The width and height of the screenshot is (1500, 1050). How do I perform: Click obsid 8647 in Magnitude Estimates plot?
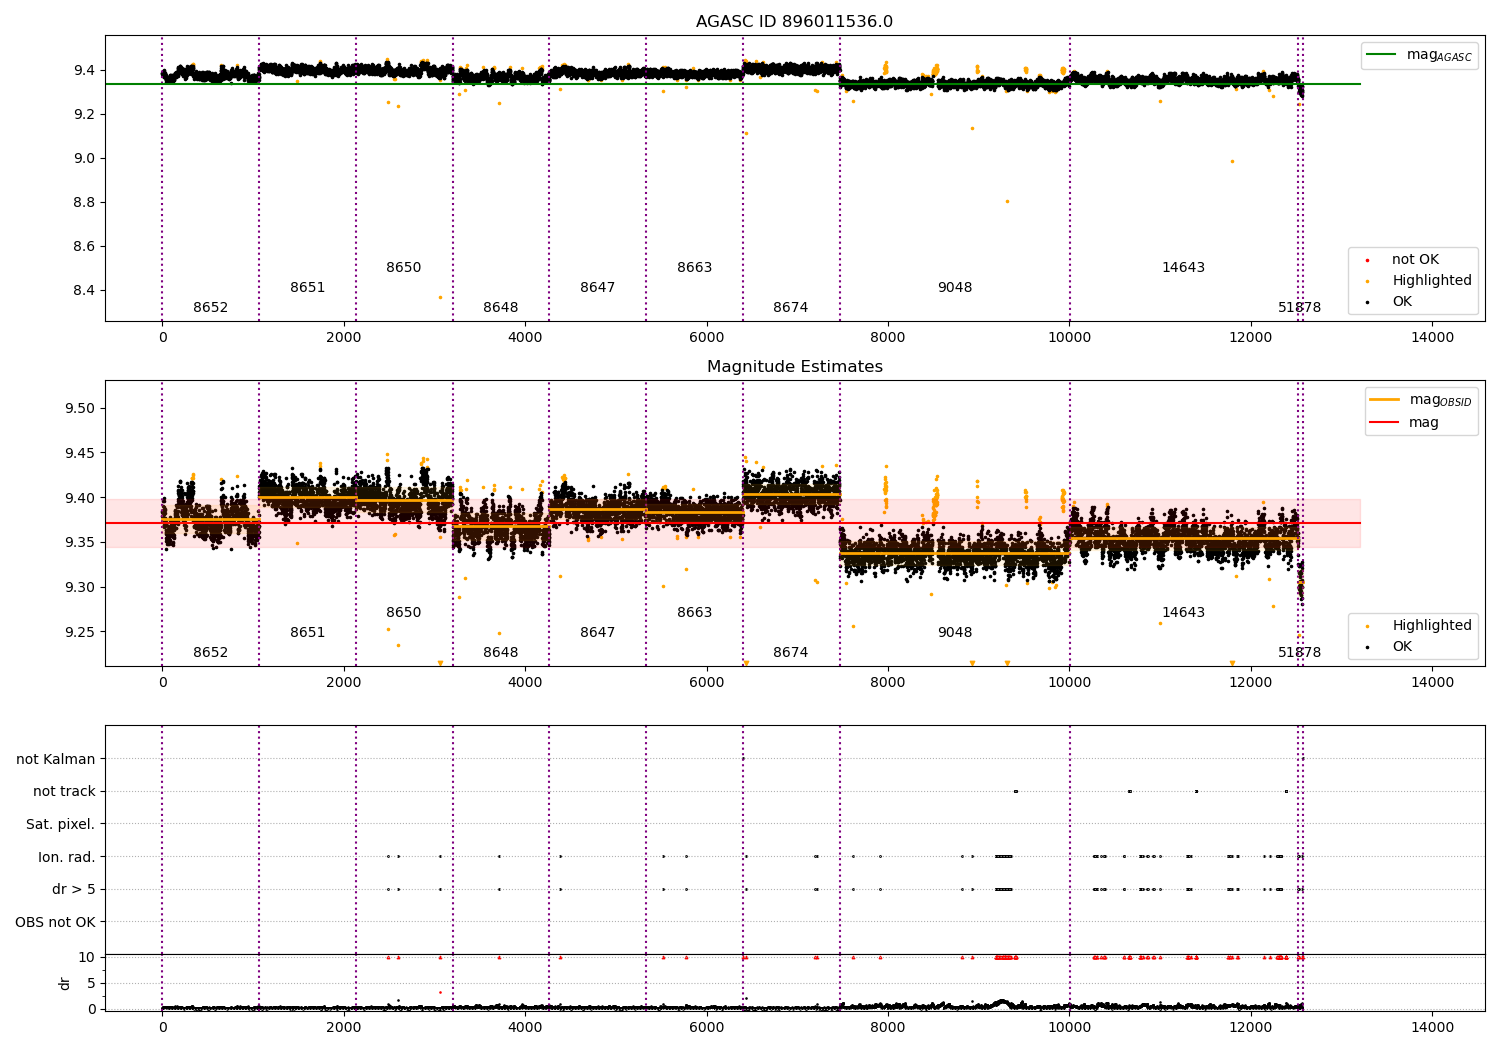[598, 633]
